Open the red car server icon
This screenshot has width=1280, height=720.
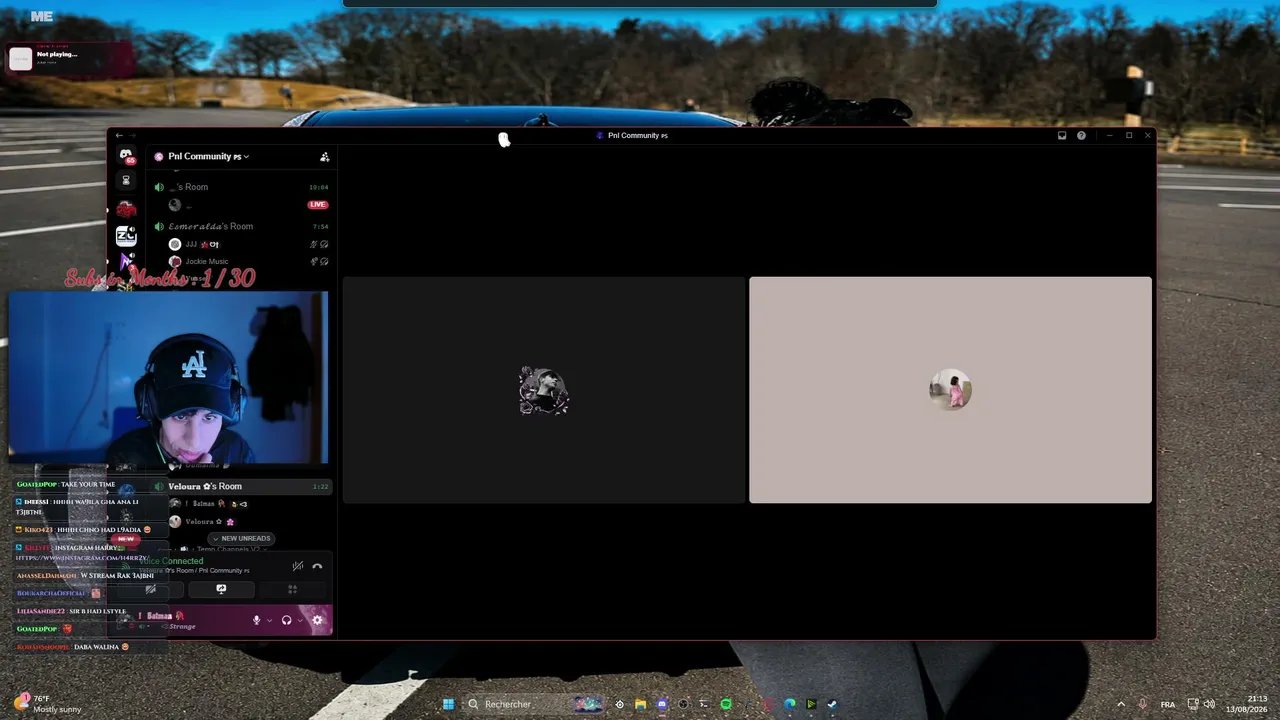[x=126, y=209]
